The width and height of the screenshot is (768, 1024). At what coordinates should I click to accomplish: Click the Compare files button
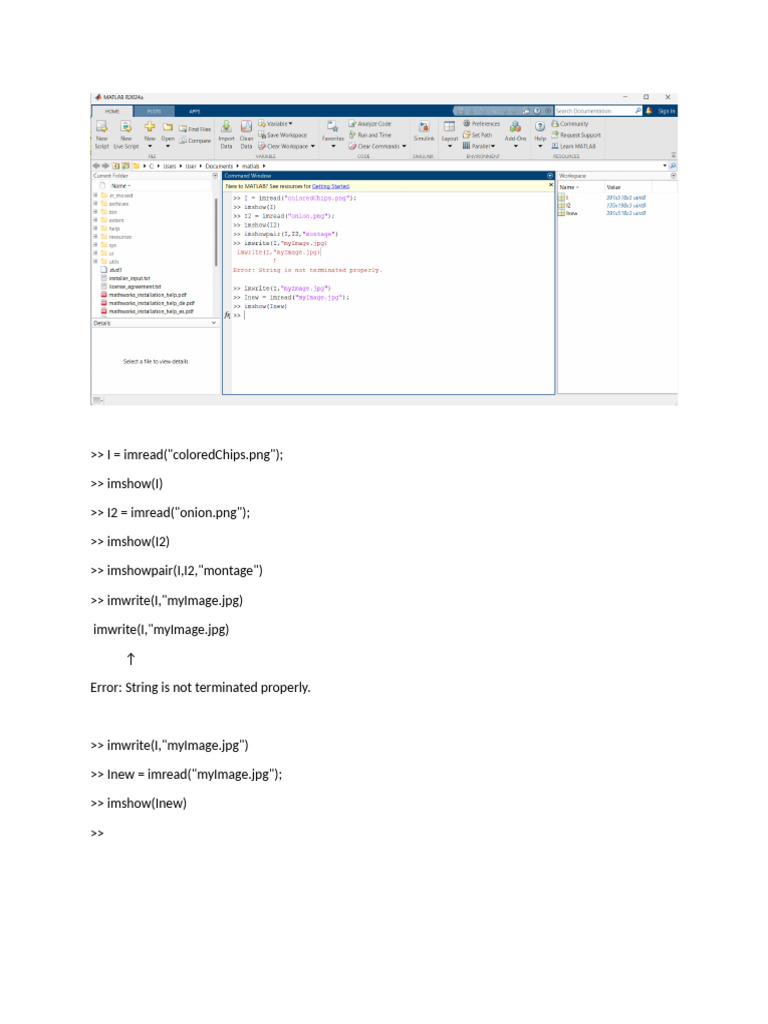click(195, 140)
